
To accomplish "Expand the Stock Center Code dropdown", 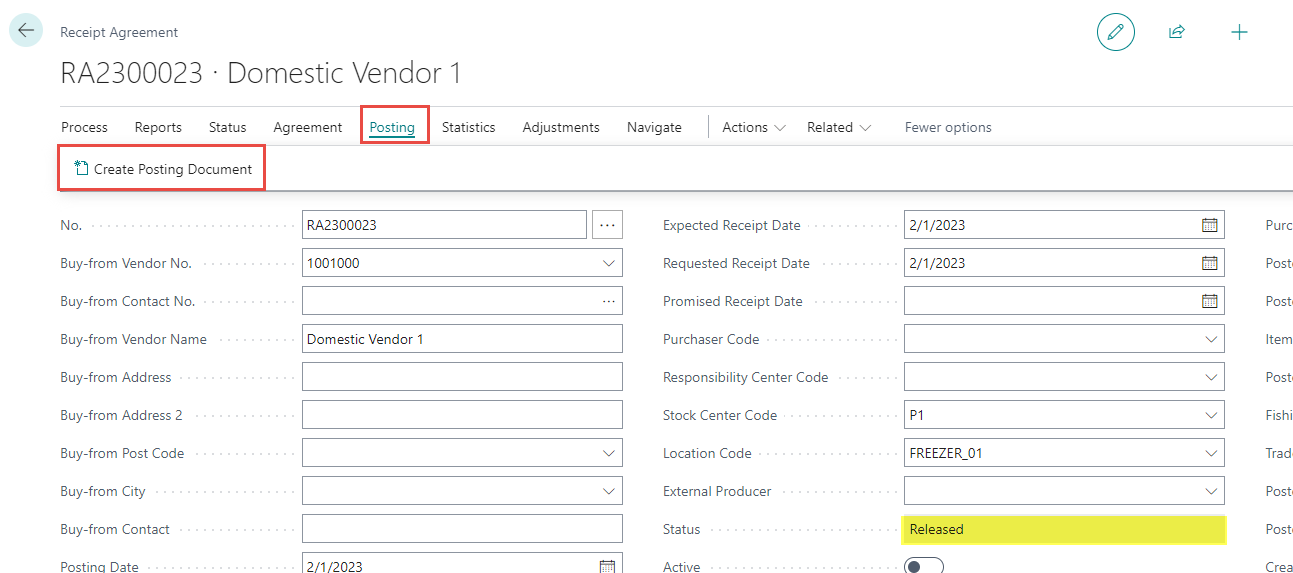I will click(1211, 415).
